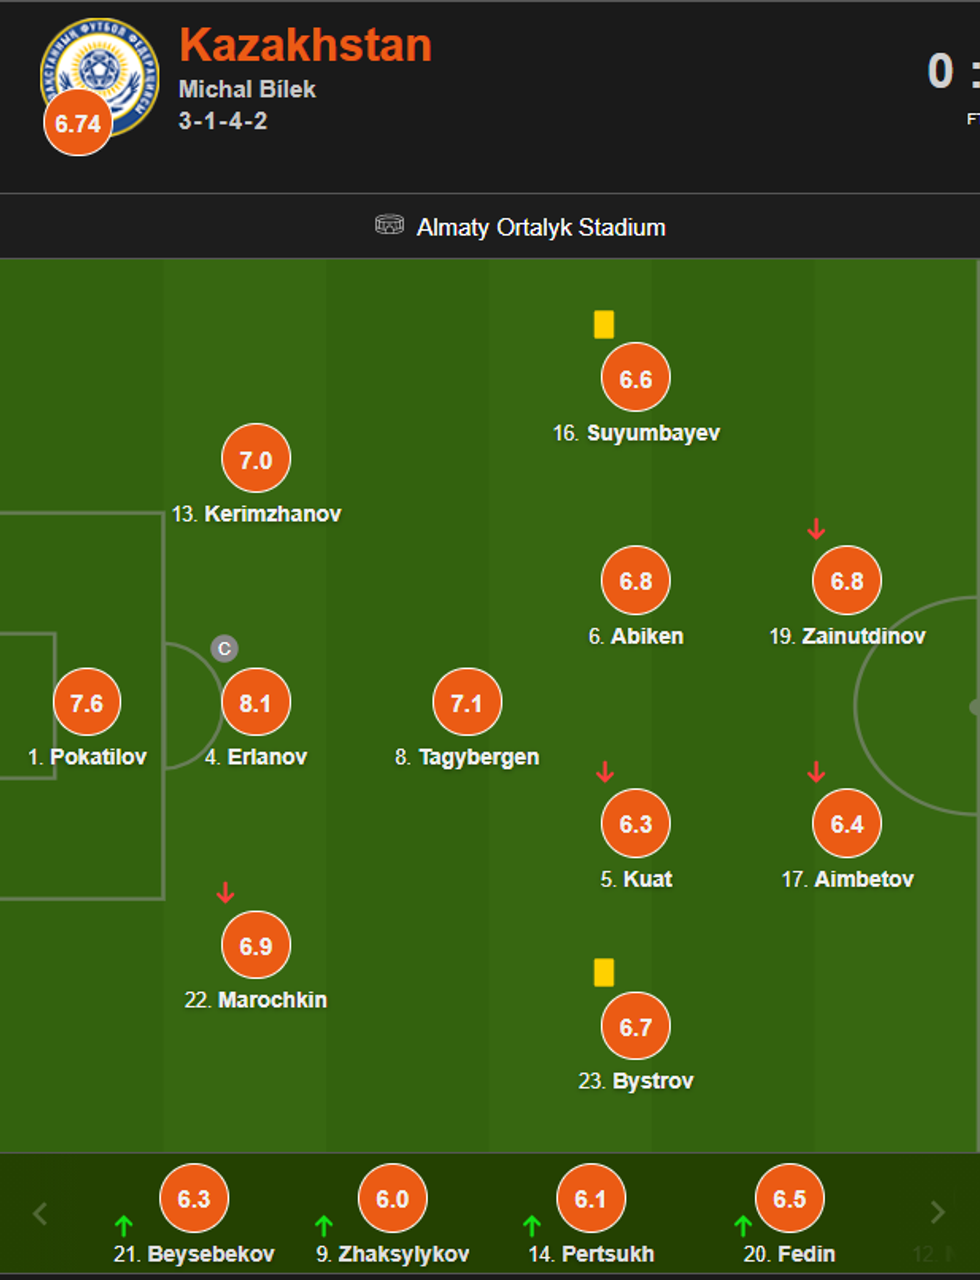Click the green sub-in arrow beside Beysebekov
Screen dimensions: 980x1280
click(124, 1226)
